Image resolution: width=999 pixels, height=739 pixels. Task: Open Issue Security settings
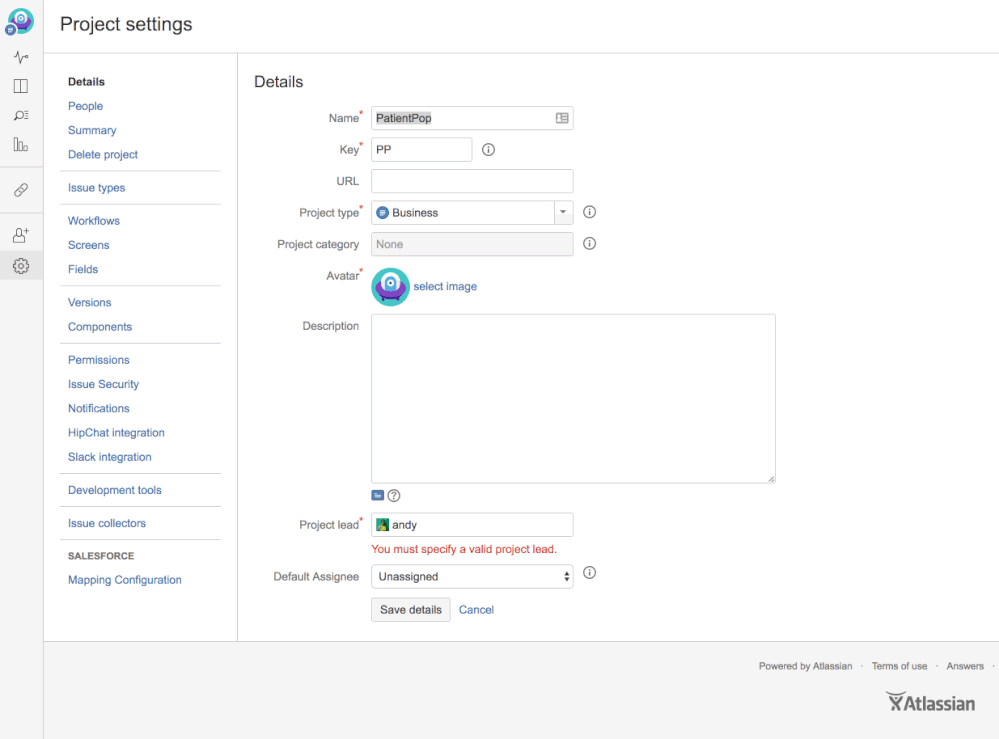[103, 384]
